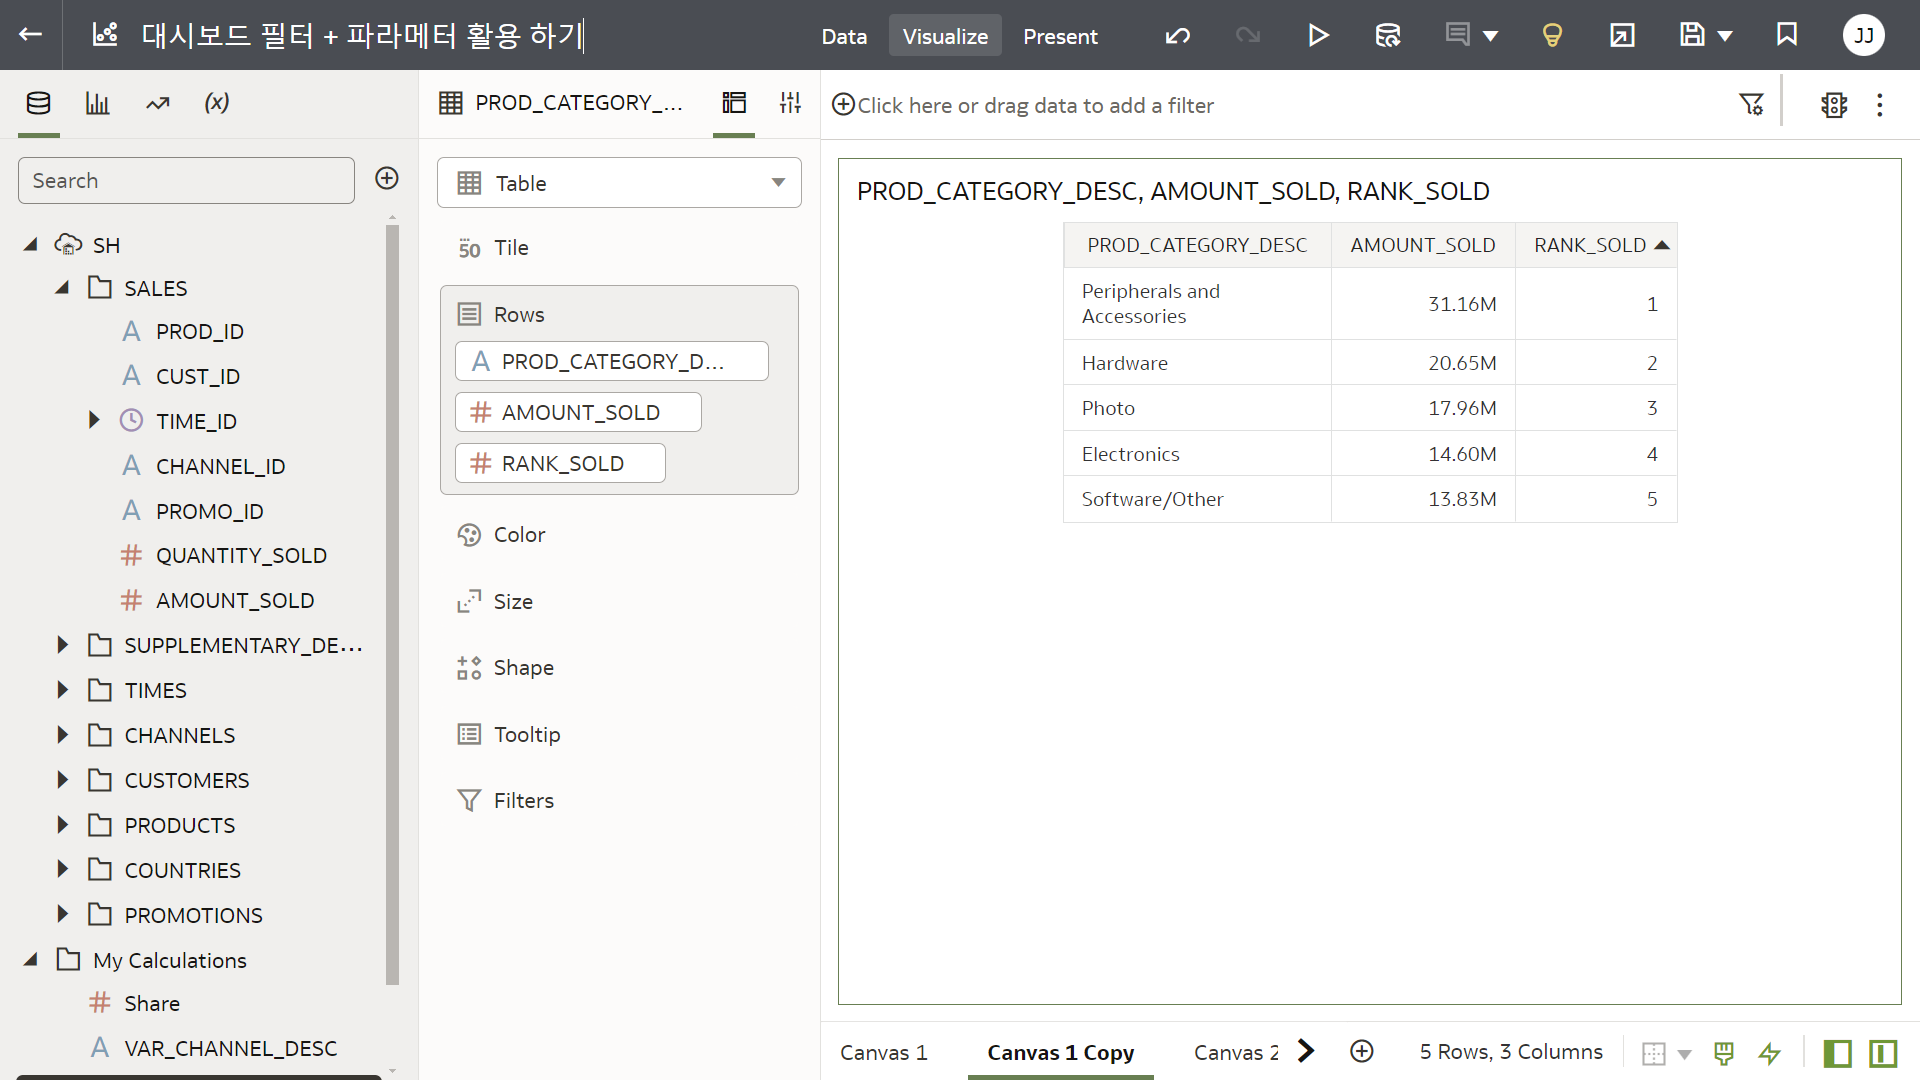Viewport: 1920px width, 1080px height.
Task: Click the bookmark icon
Action: pyautogui.click(x=1787, y=35)
